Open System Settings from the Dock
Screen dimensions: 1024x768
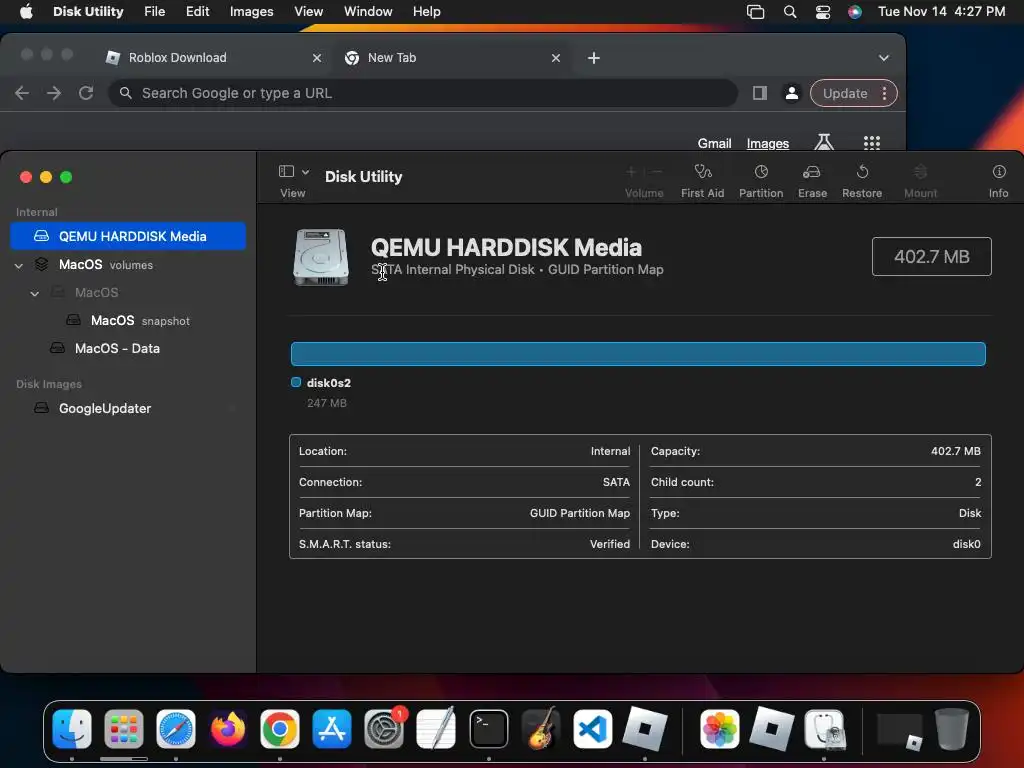point(384,729)
